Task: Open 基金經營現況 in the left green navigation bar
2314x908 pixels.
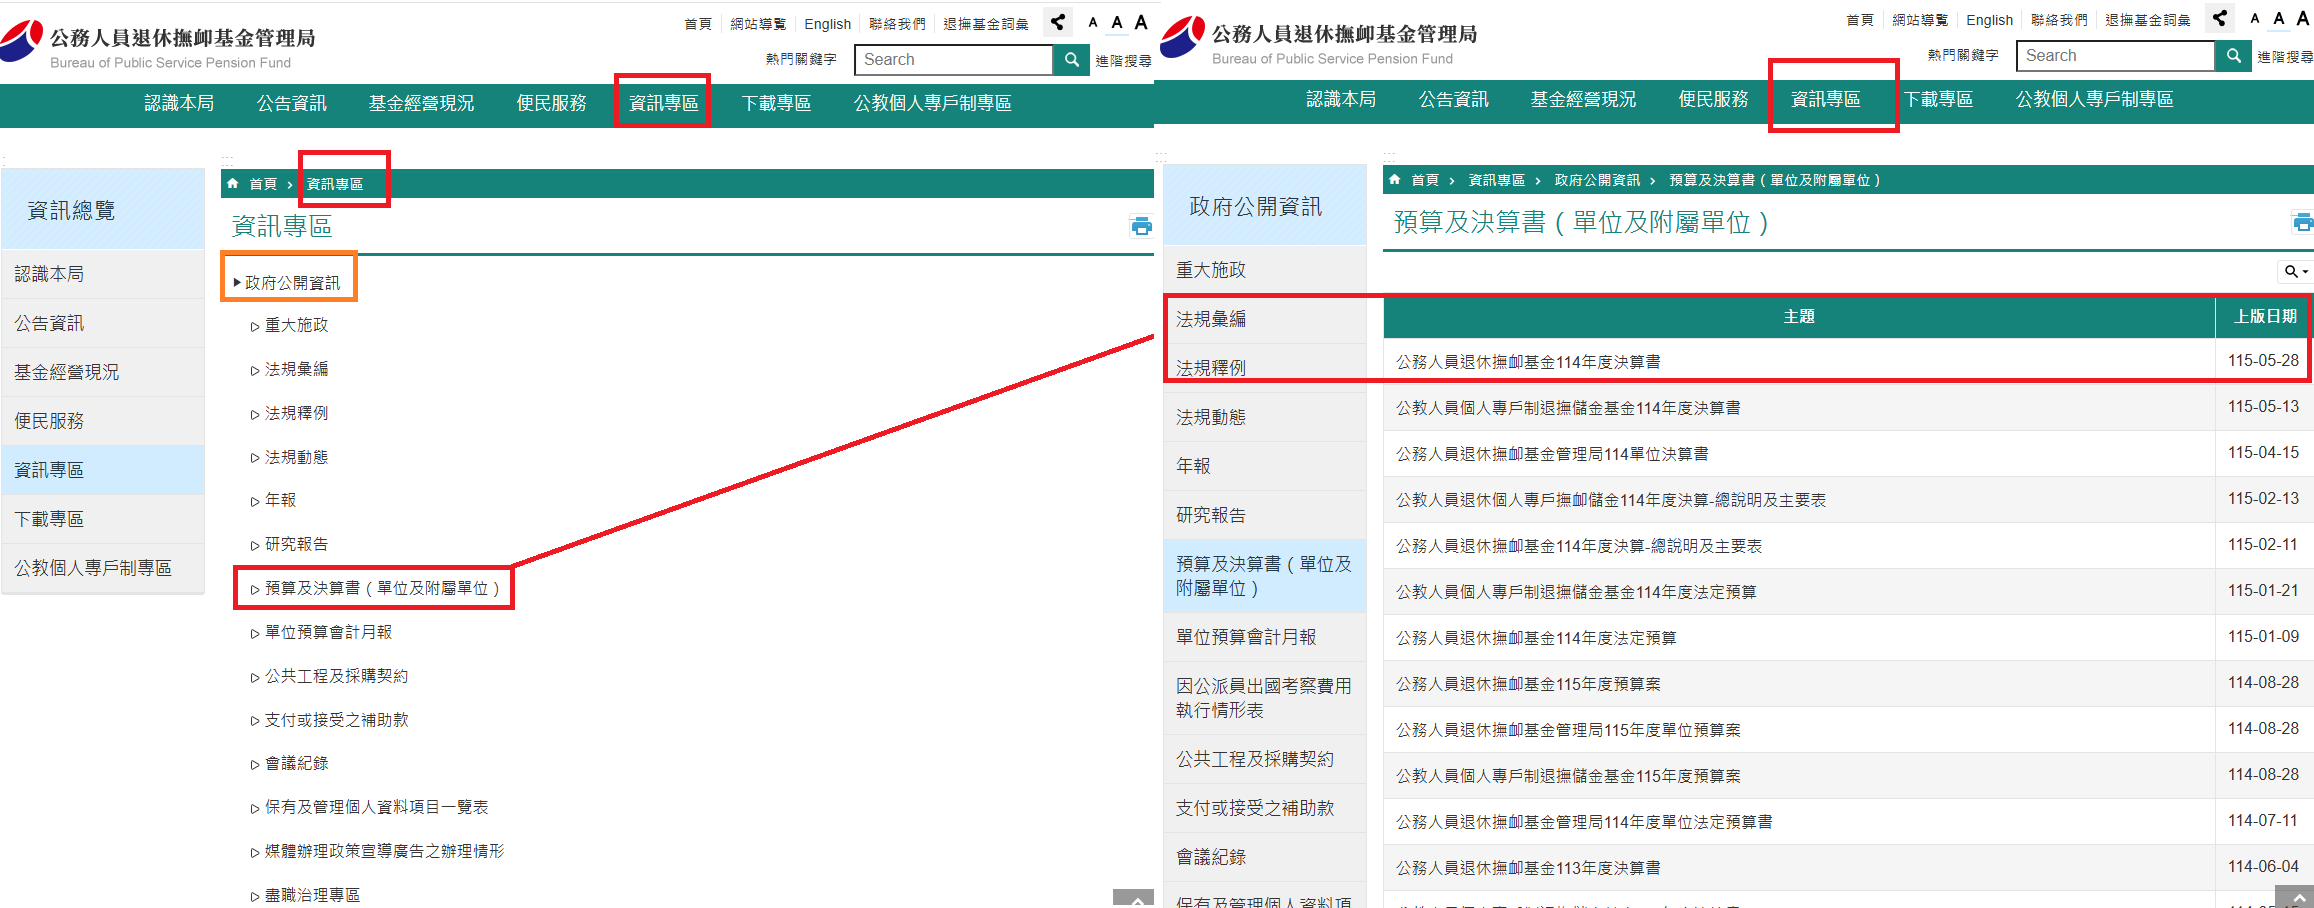Action: (421, 103)
